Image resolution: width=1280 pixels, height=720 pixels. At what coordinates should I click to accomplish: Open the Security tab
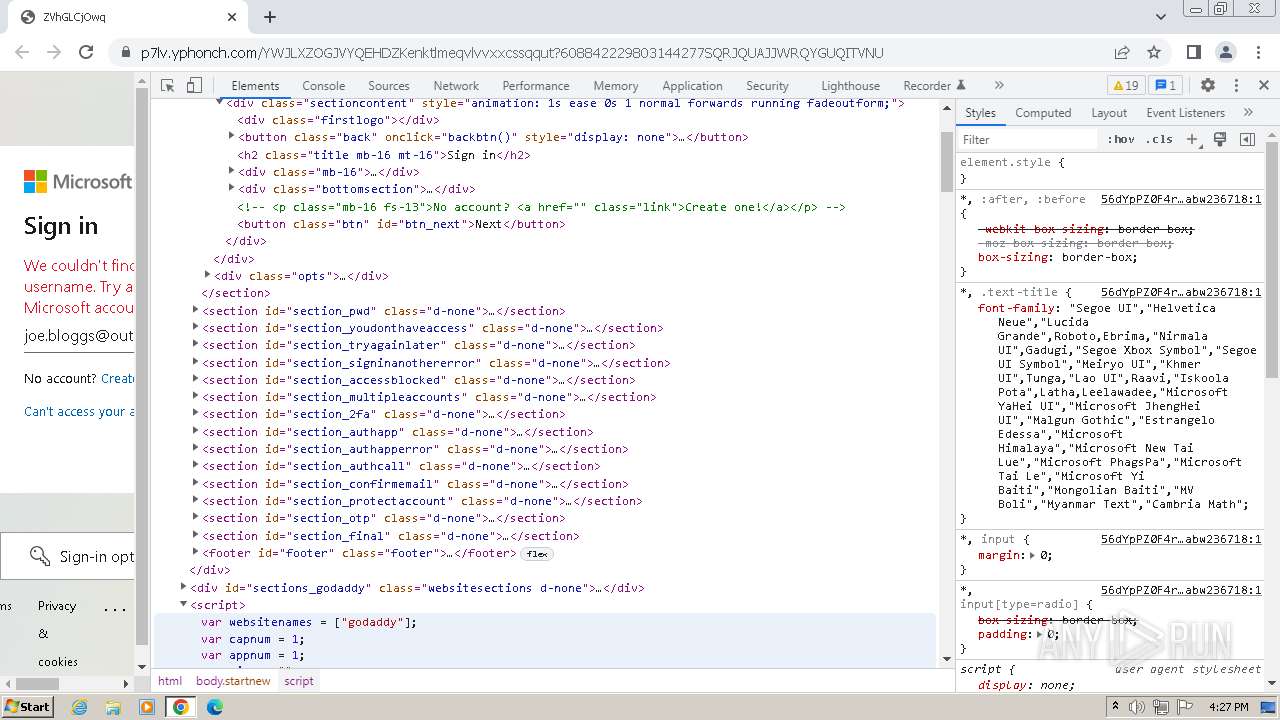click(x=767, y=86)
